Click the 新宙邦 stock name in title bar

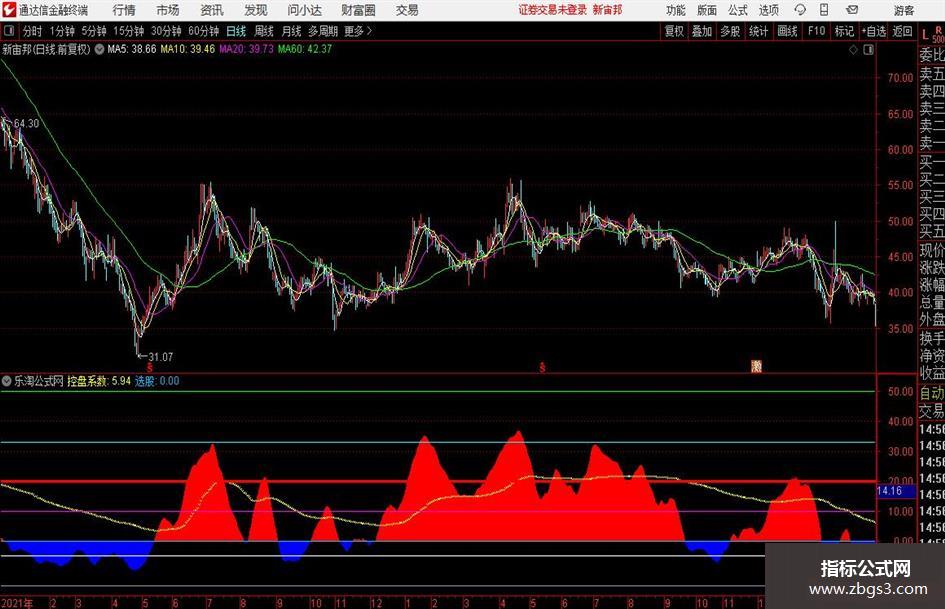pyautogui.click(x=607, y=10)
